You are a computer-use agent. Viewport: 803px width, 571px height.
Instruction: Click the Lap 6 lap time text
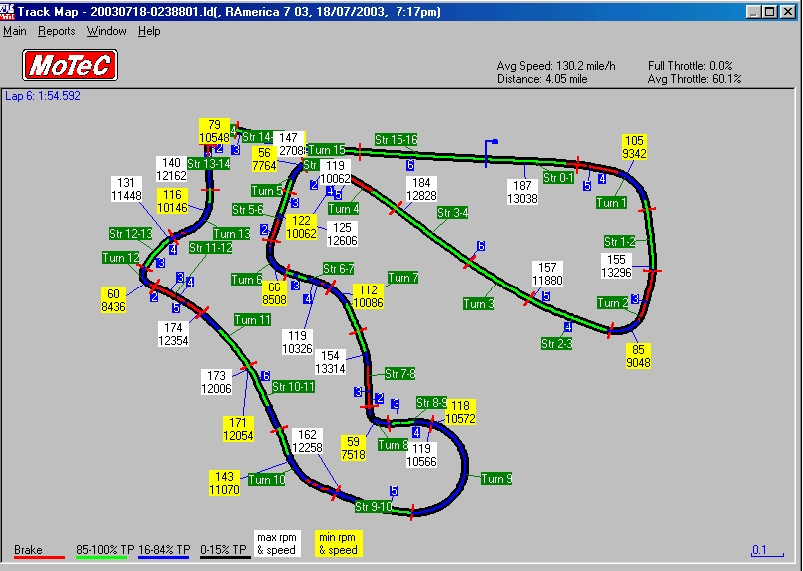tap(43, 96)
